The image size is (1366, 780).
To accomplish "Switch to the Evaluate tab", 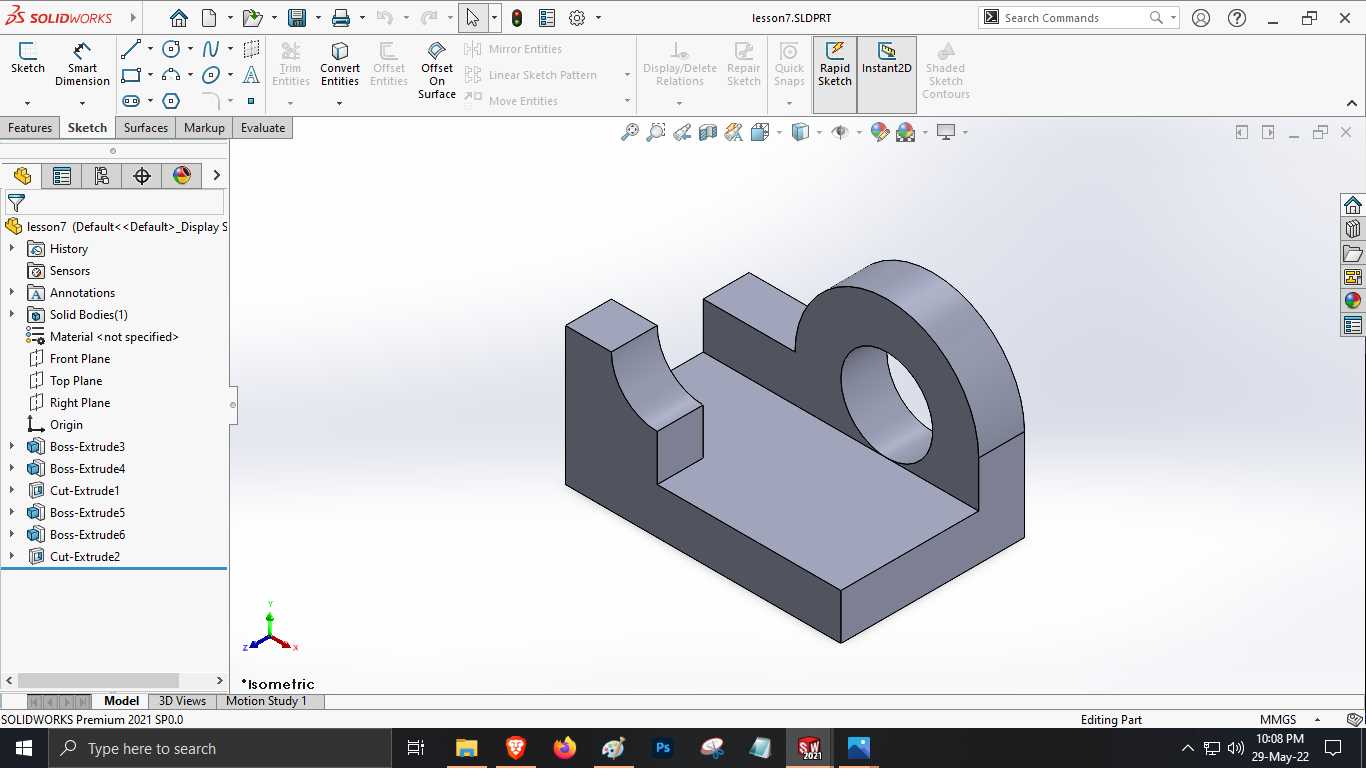I will [x=263, y=128].
